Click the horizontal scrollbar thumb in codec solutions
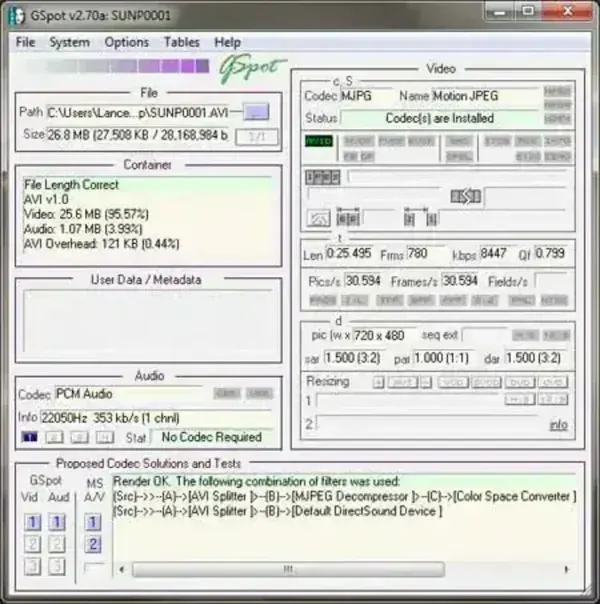Viewport: 600px width, 604px height. (x=288, y=569)
